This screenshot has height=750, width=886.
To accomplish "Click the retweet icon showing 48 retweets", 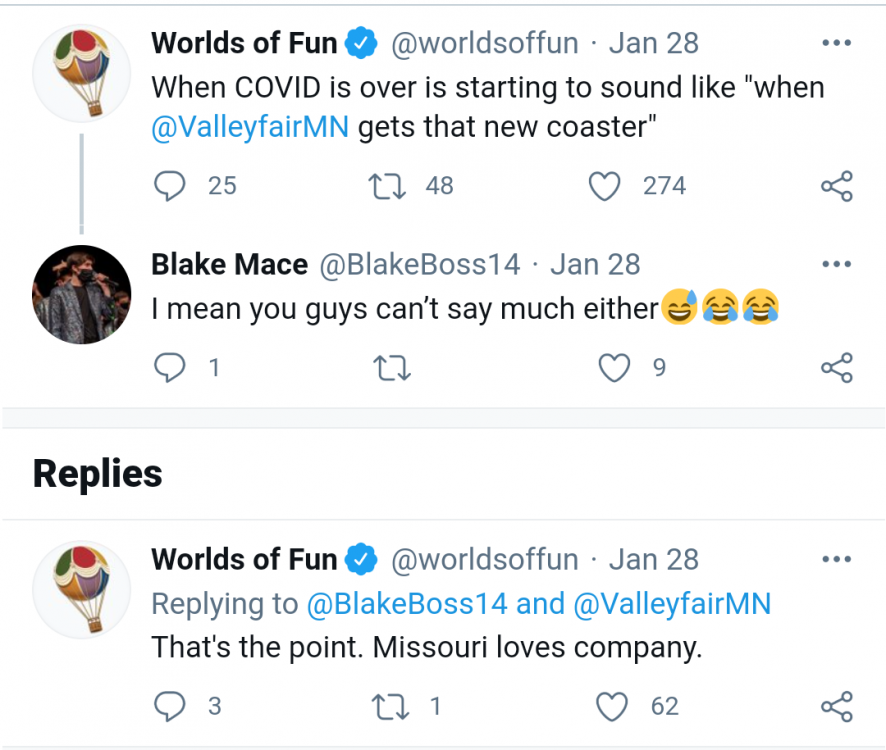I will (x=387, y=186).
